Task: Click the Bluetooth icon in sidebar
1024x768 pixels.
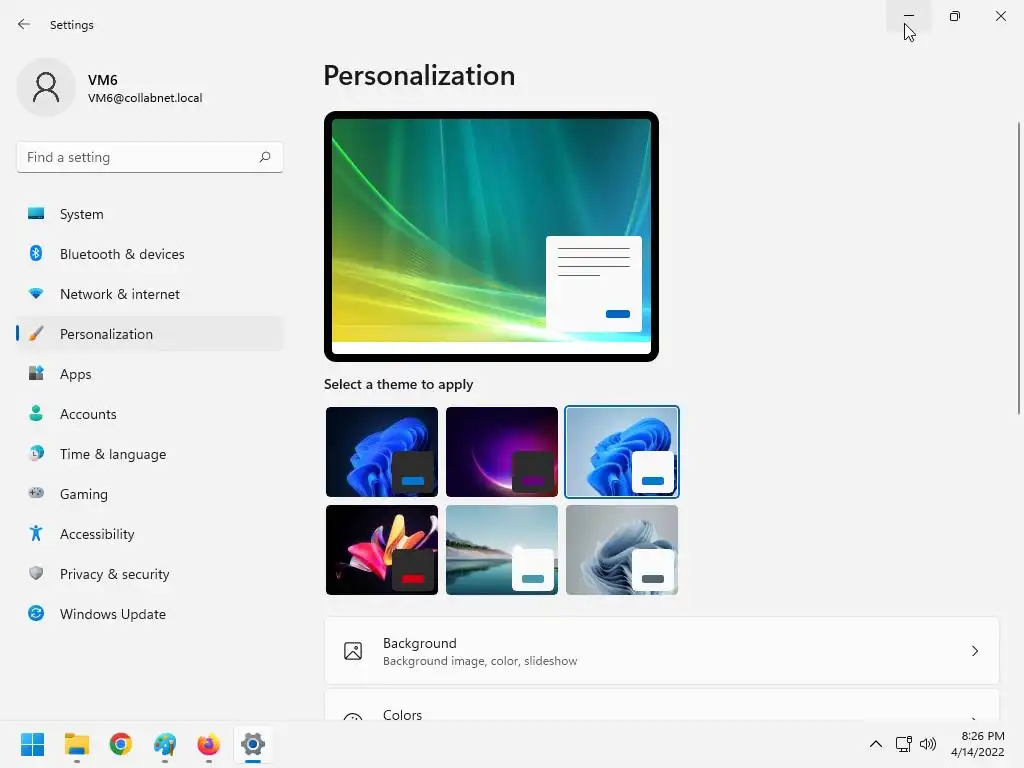Action: [36, 253]
